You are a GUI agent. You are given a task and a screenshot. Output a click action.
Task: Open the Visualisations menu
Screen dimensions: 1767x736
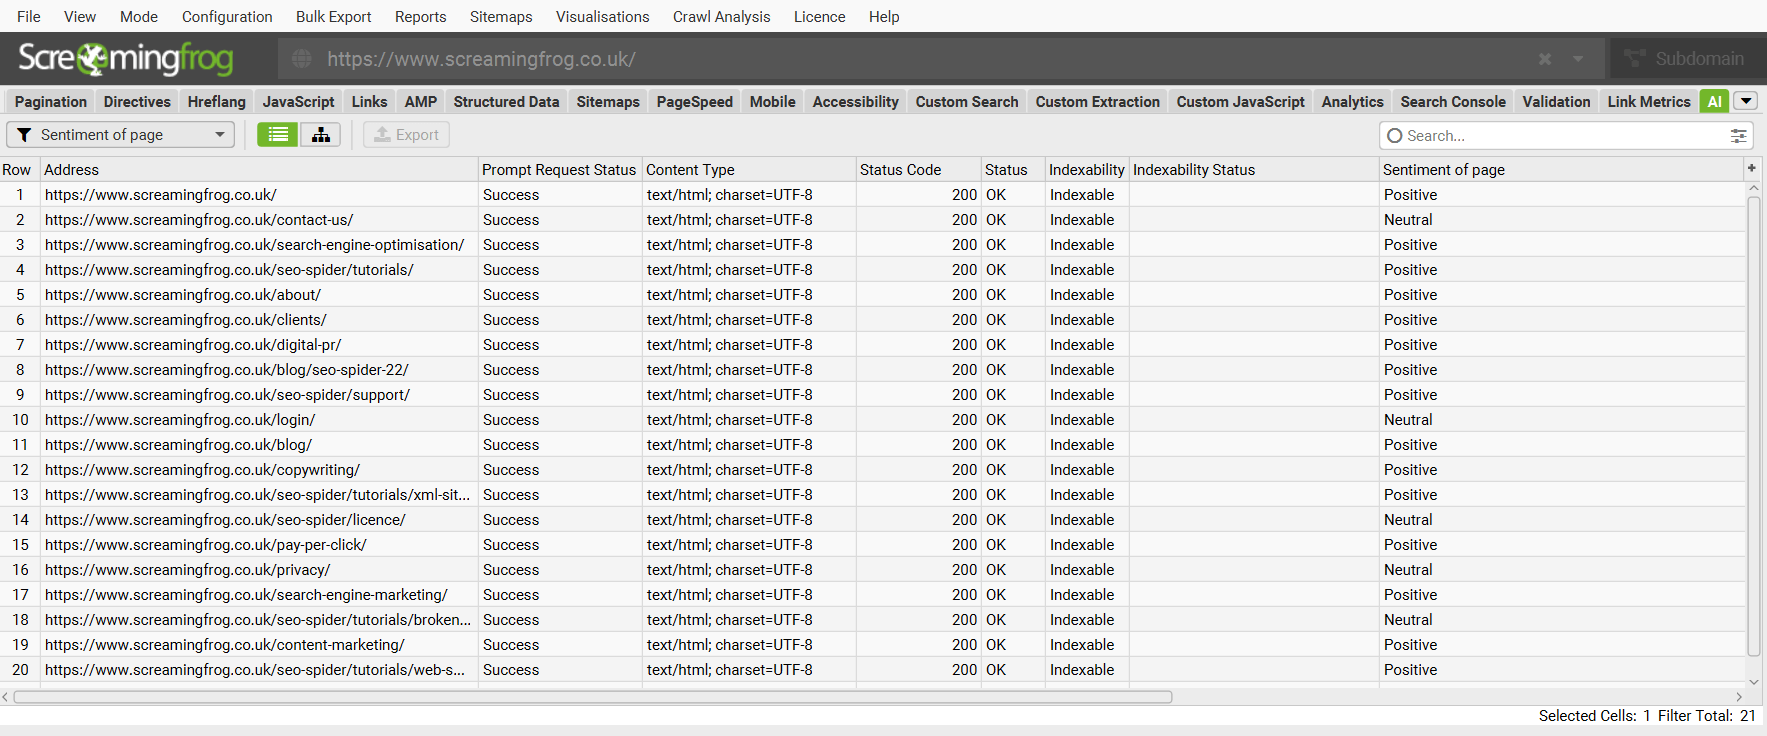[602, 16]
